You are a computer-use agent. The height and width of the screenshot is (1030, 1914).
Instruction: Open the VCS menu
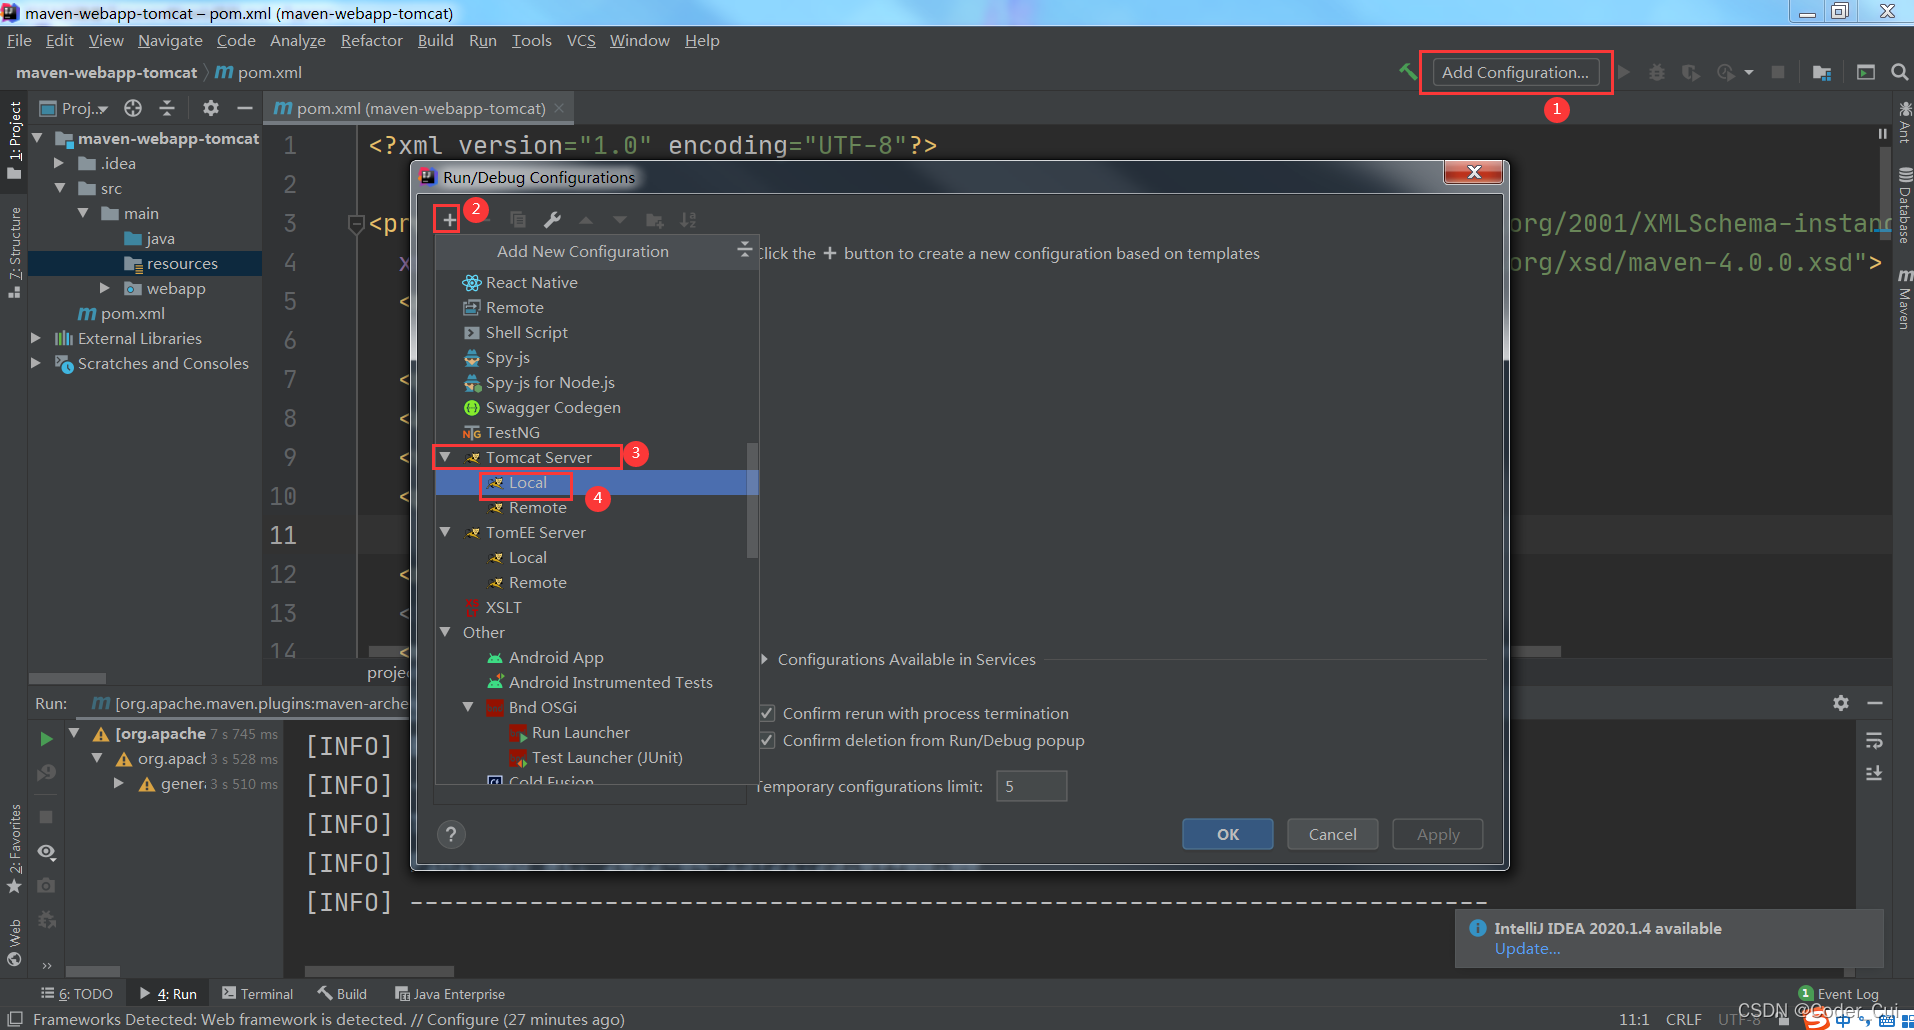(x=581, y=40)
